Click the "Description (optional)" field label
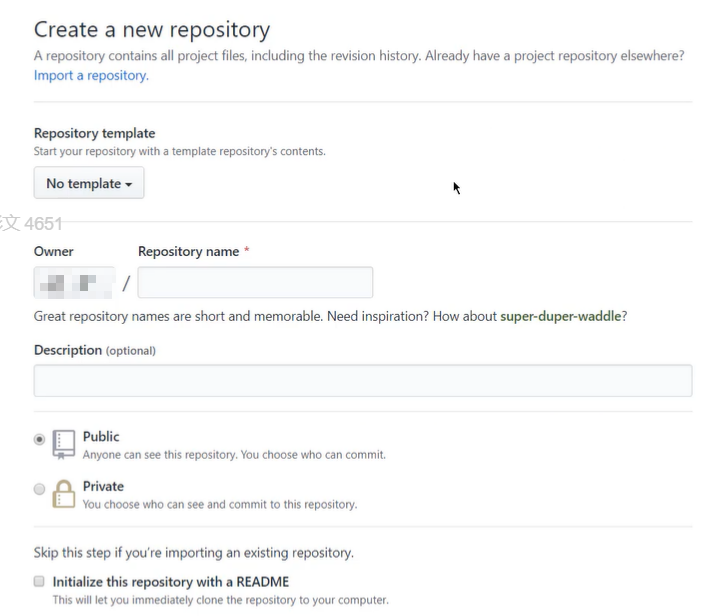The image size is (706, 616). [95, 350]
